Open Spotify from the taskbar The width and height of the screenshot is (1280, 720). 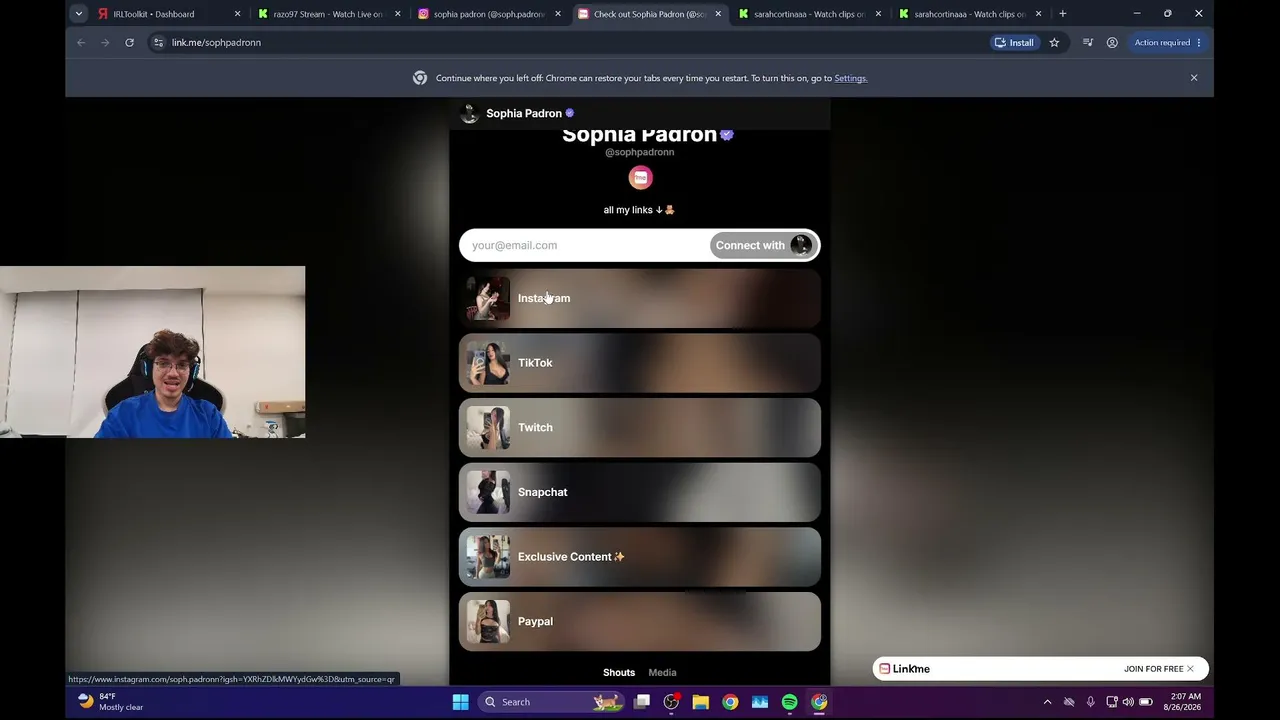click(789, 702)
